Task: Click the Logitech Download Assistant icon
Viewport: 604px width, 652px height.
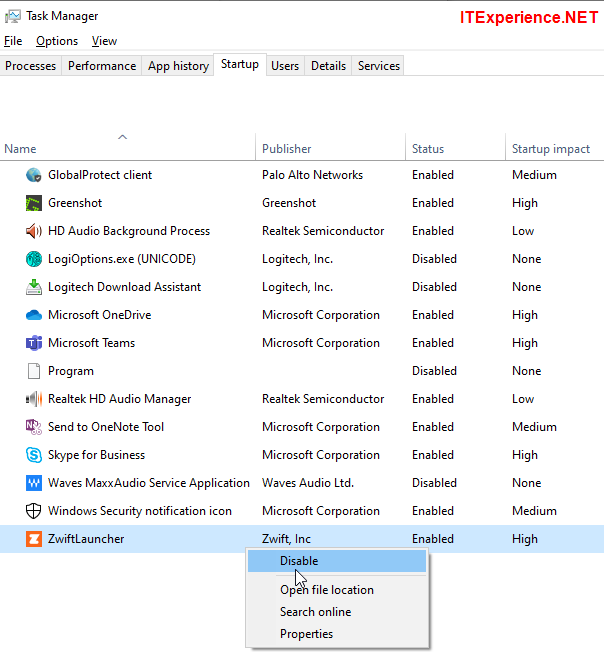Action: tap(34, 287)
